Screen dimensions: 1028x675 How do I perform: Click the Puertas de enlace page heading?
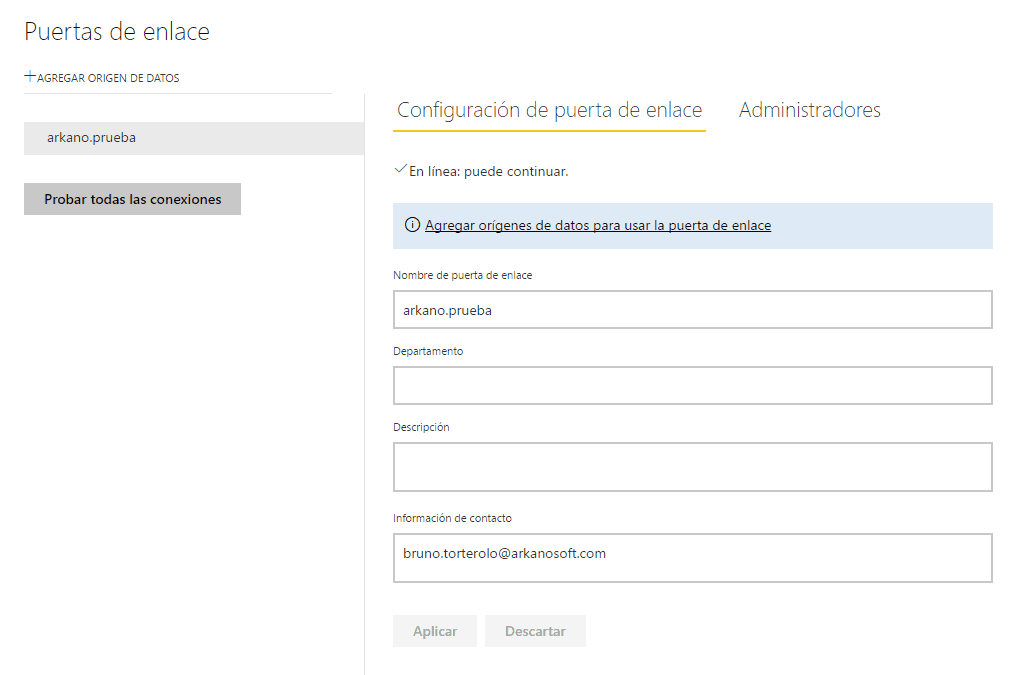pos(117,31)
